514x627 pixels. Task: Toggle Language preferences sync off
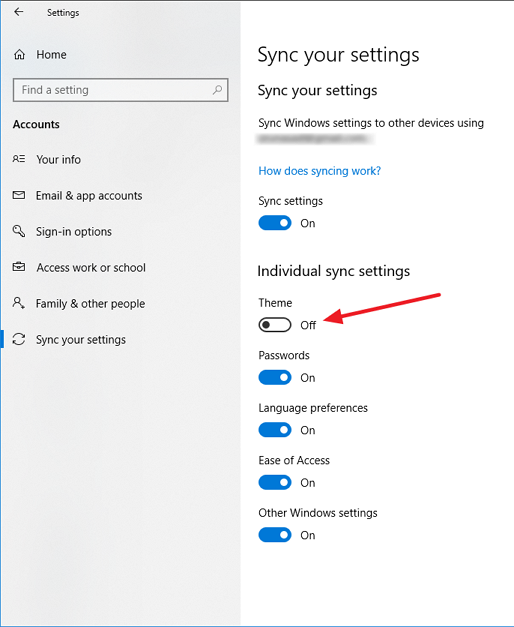tap(275, 430)
